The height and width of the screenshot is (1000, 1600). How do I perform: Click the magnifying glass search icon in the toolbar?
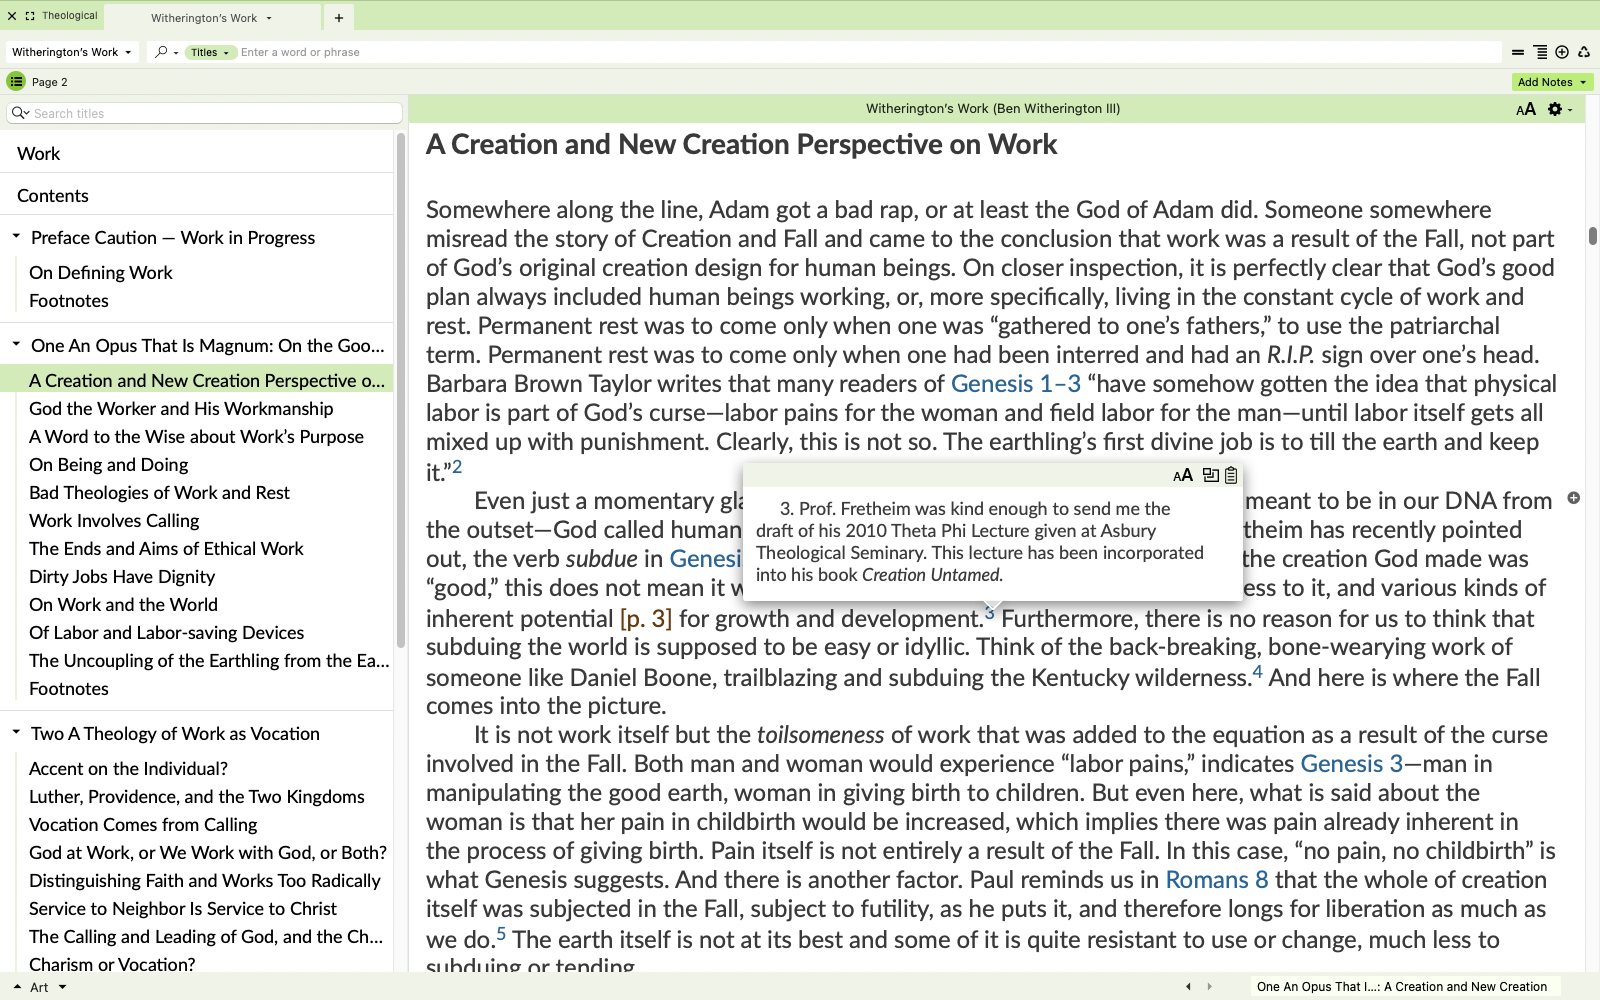(x=161, y=52)
